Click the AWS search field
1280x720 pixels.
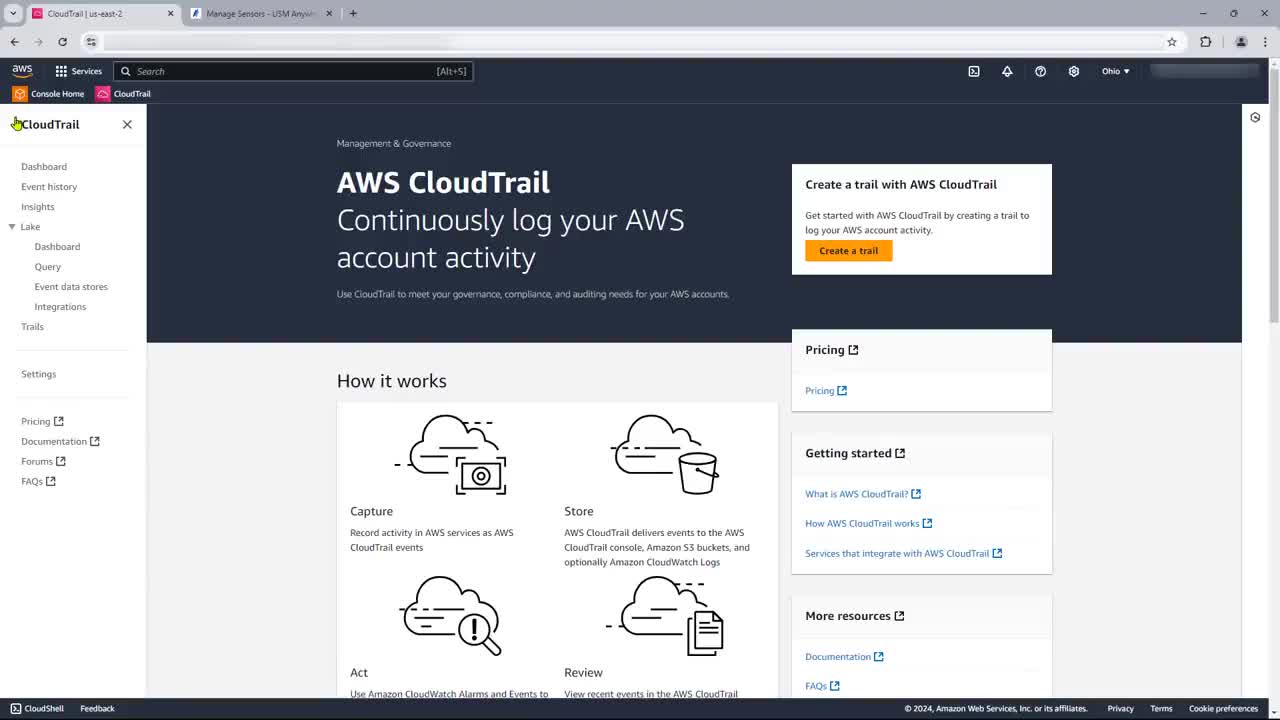click(293, 71)
